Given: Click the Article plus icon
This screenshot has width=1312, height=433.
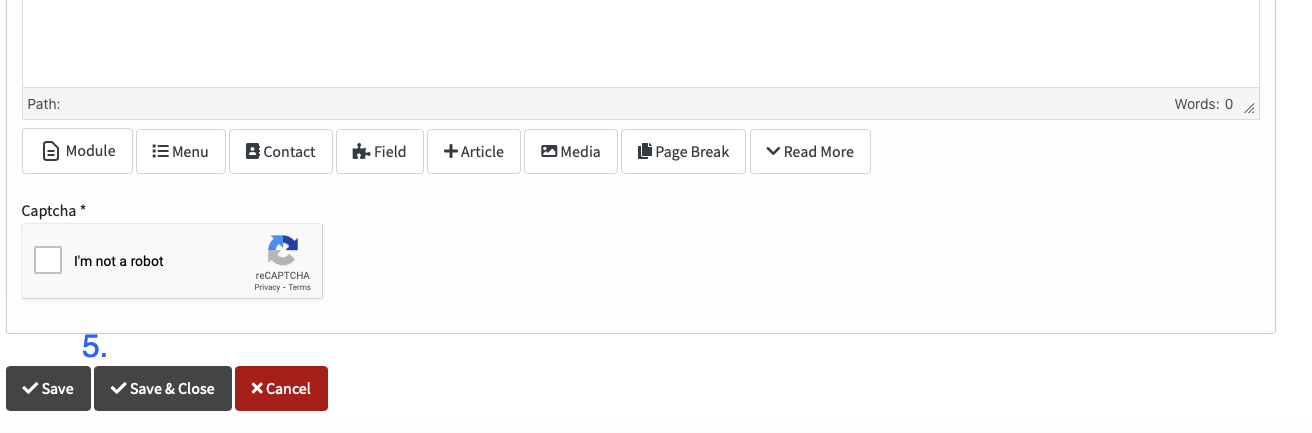Looking at the screenshot, I should tap(451, 151).
